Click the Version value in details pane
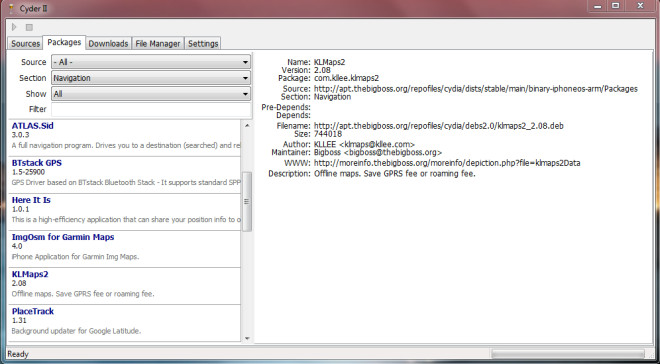The height and width of the screenshot is (364, 660). [322, 70]
